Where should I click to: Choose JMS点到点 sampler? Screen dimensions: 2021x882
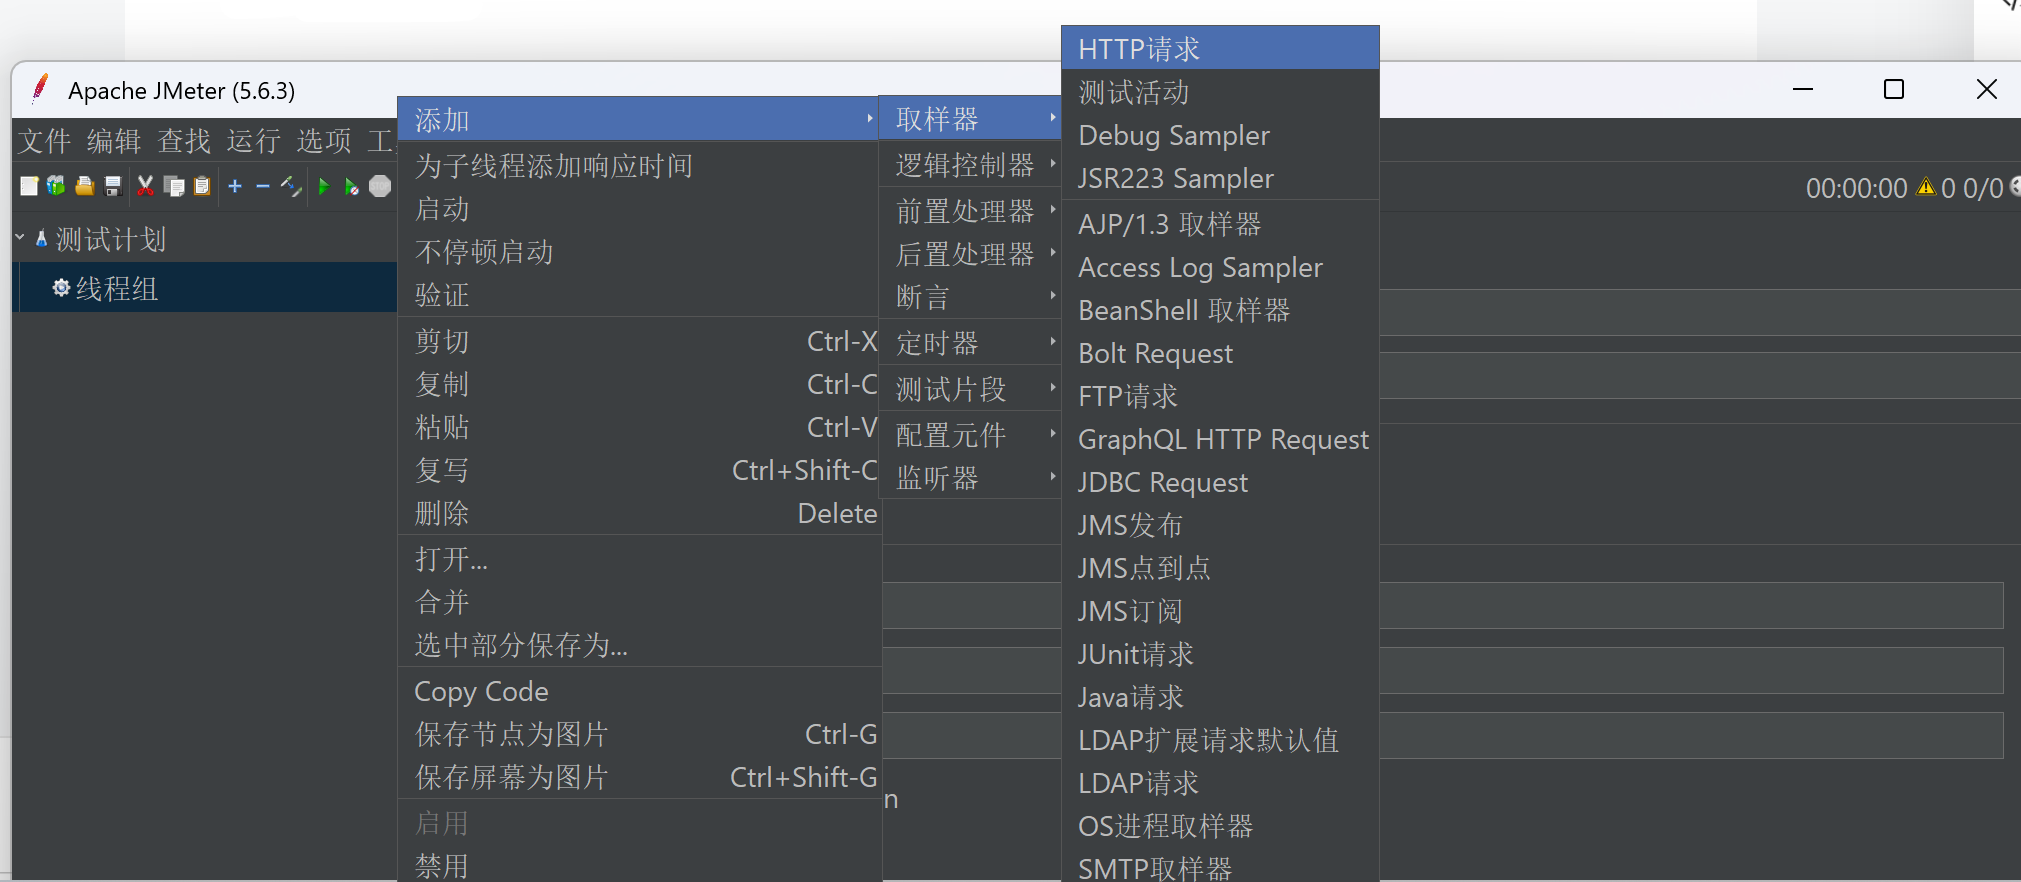tap(1220, 568)
